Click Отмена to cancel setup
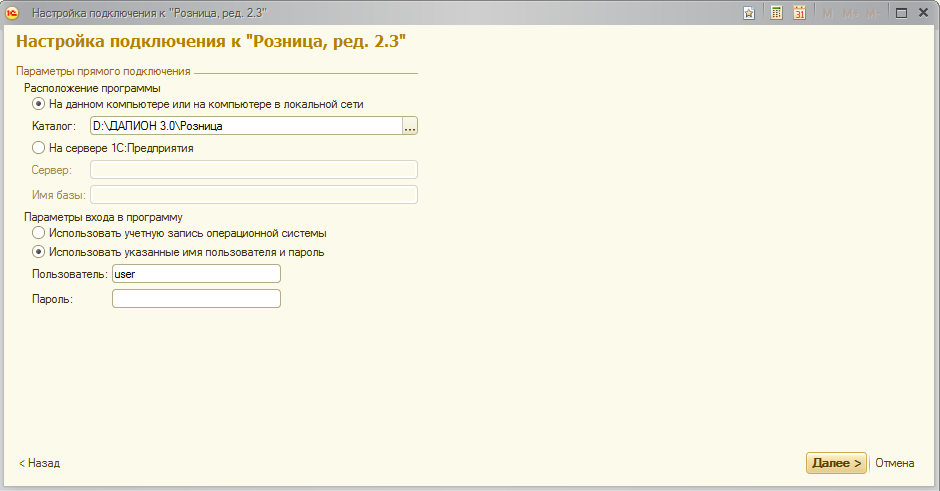Viewport: 940px width, 491px height. coord(894,463)
